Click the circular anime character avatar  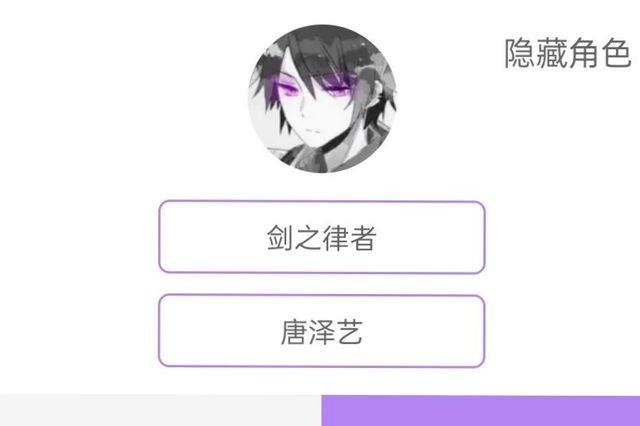coord(322,98)
